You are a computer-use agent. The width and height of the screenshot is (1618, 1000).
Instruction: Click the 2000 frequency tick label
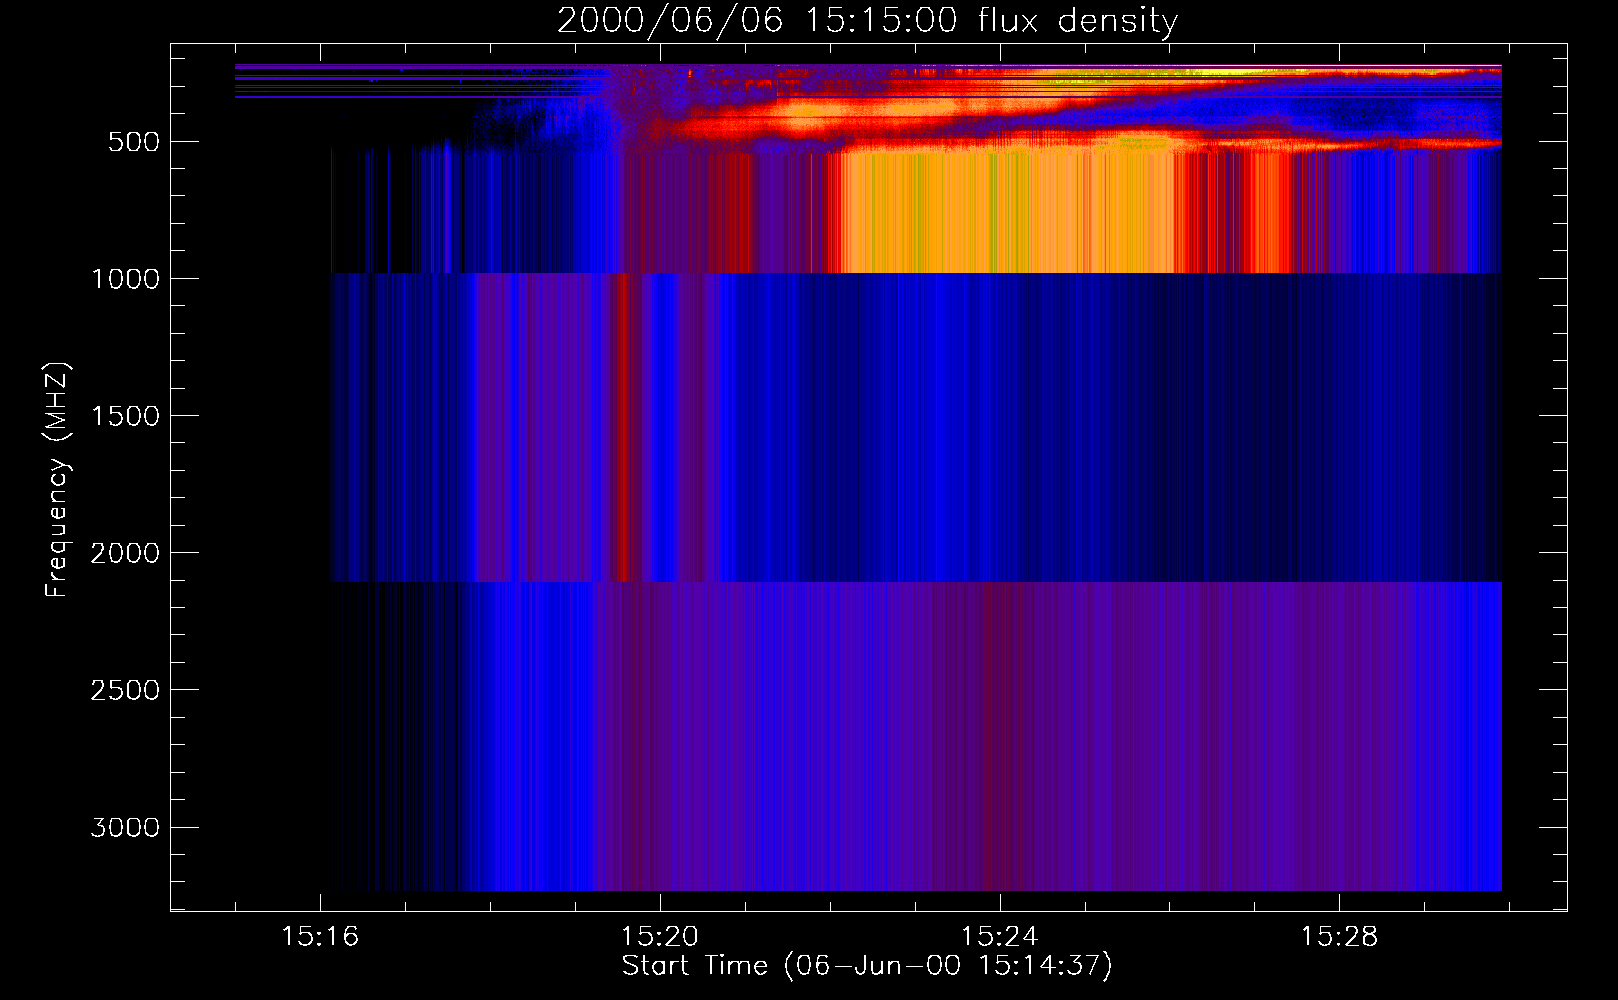[125, 553]
